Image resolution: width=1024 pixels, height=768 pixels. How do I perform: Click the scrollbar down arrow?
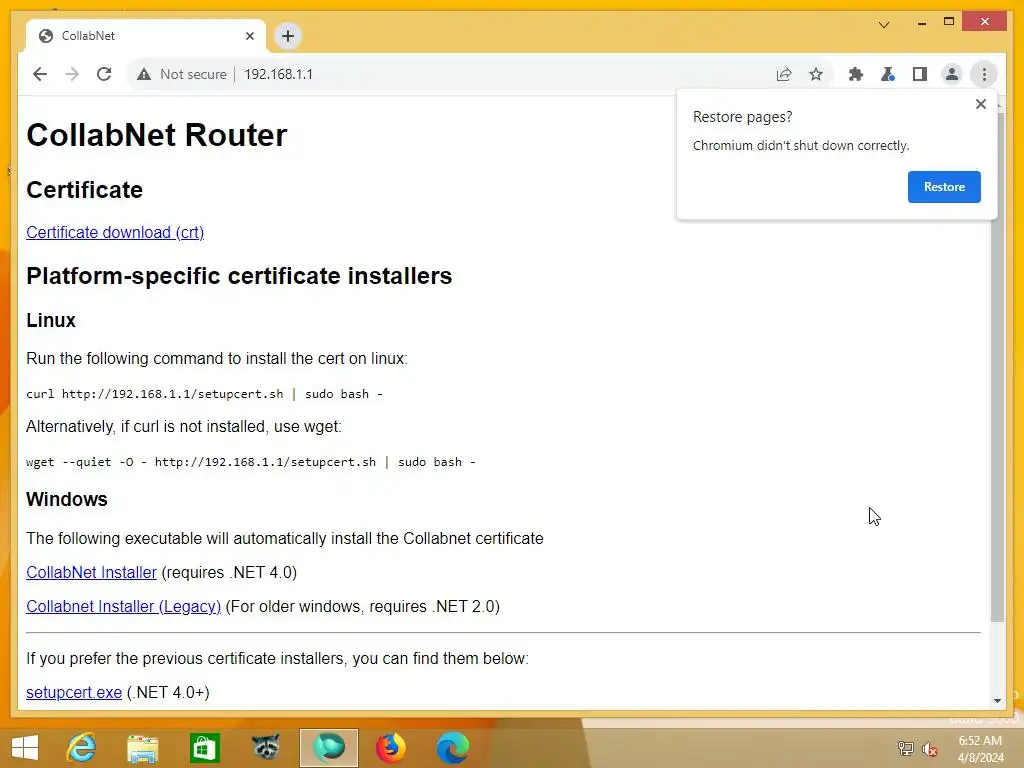click(997, 700)
